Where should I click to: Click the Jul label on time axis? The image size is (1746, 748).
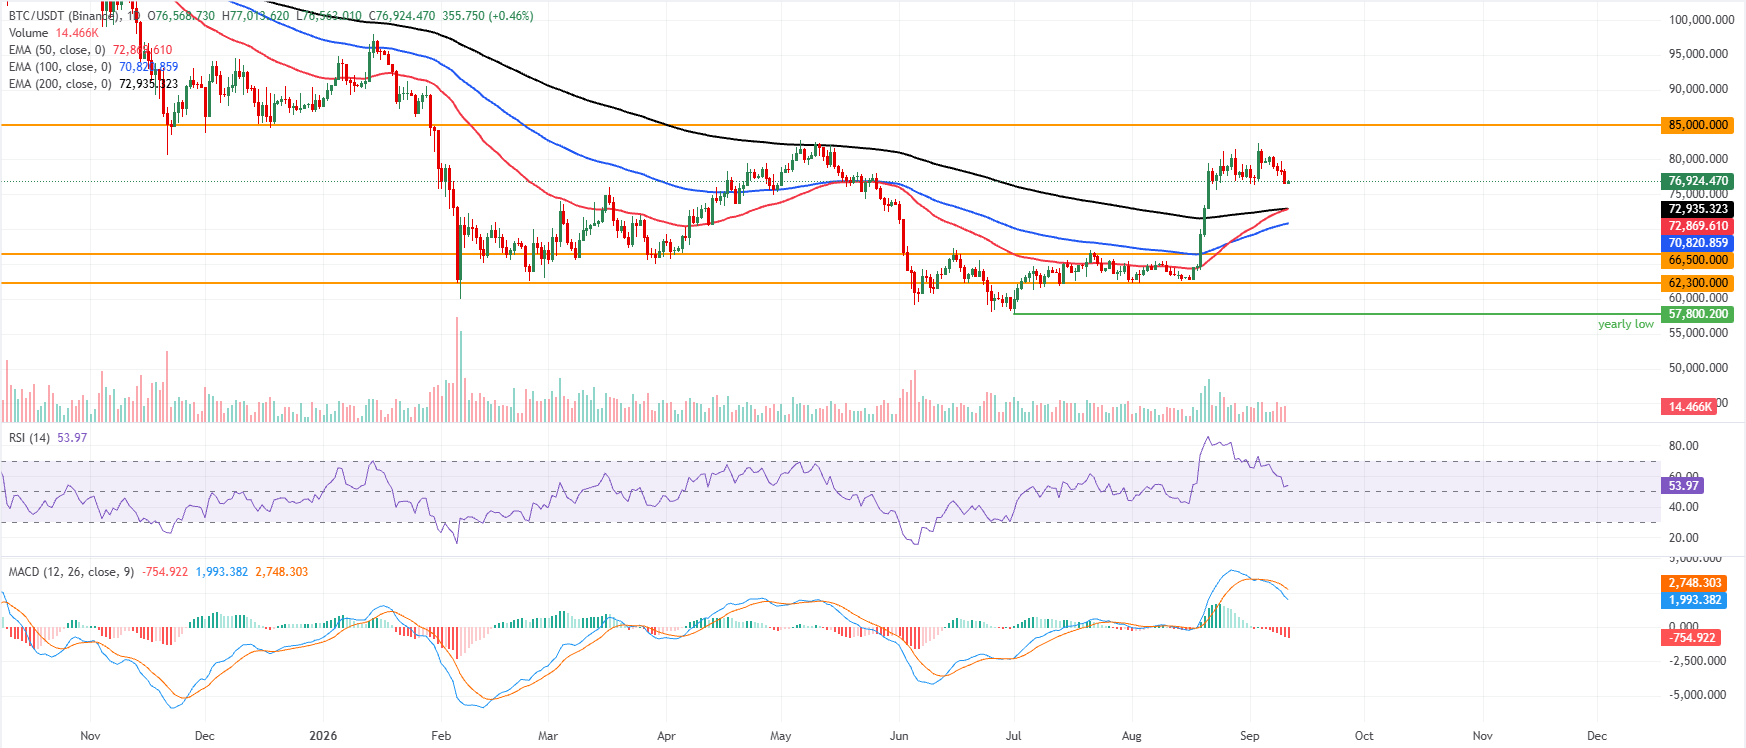point(1014,736)
